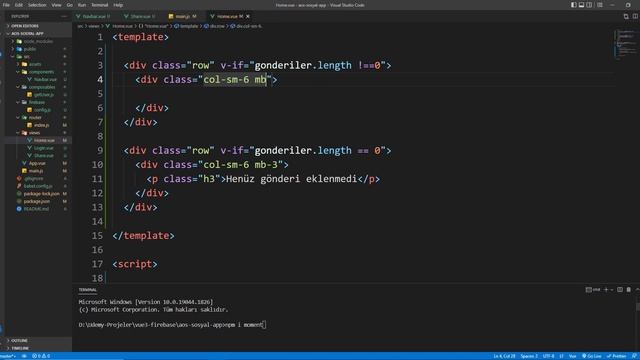Image resolution: width=640 pixels, height=360 pixels.
Task: Open Customize Layout icon in title bar
Action: click(600, 5)
